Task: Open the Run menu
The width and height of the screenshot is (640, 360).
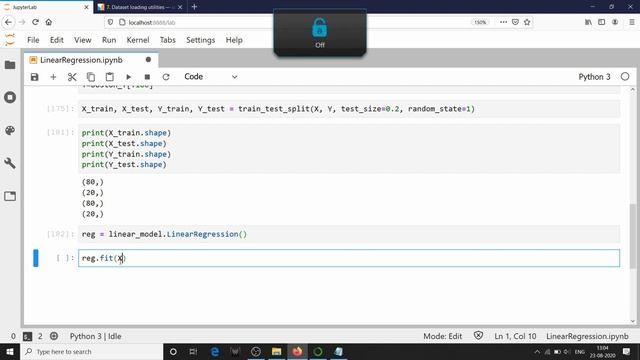Action: tap(109, 40)
